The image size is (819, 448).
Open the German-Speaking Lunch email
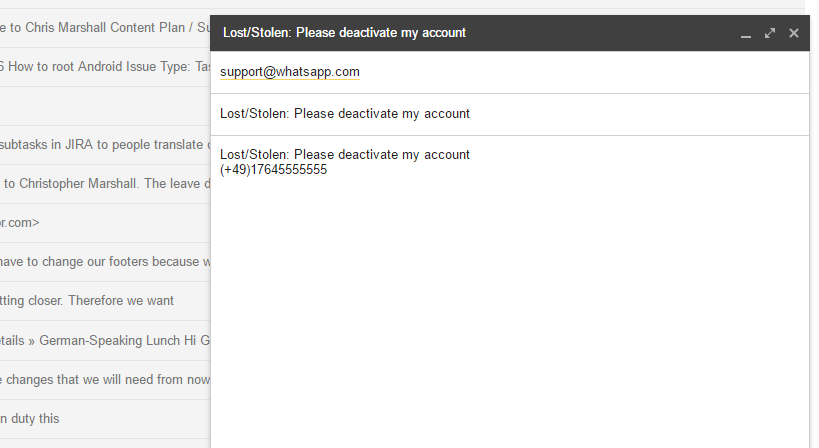104,340
